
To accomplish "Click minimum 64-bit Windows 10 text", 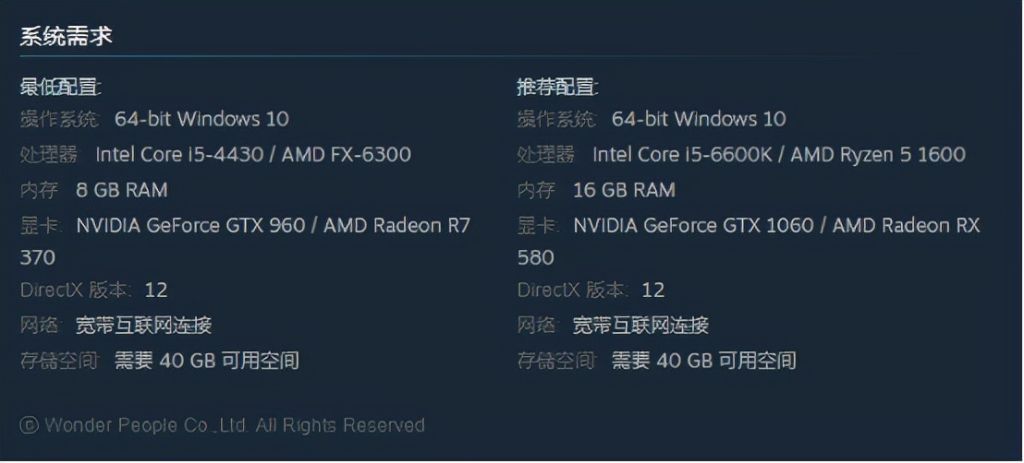I will (202, 119).
